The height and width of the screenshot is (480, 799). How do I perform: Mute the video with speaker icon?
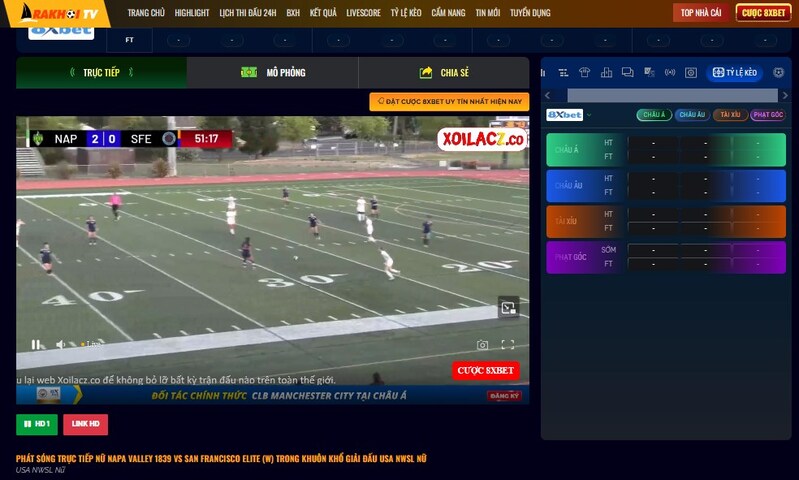click(60, 344)
